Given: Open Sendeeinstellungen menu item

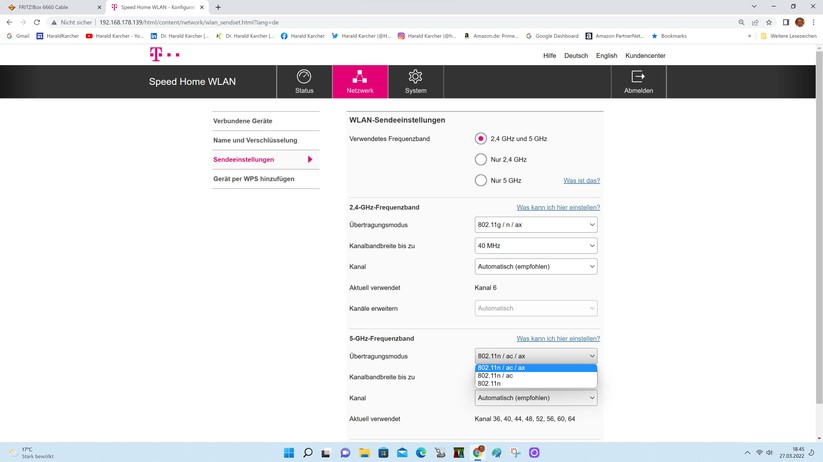Looking at the screenshot, I should point(266,160).
